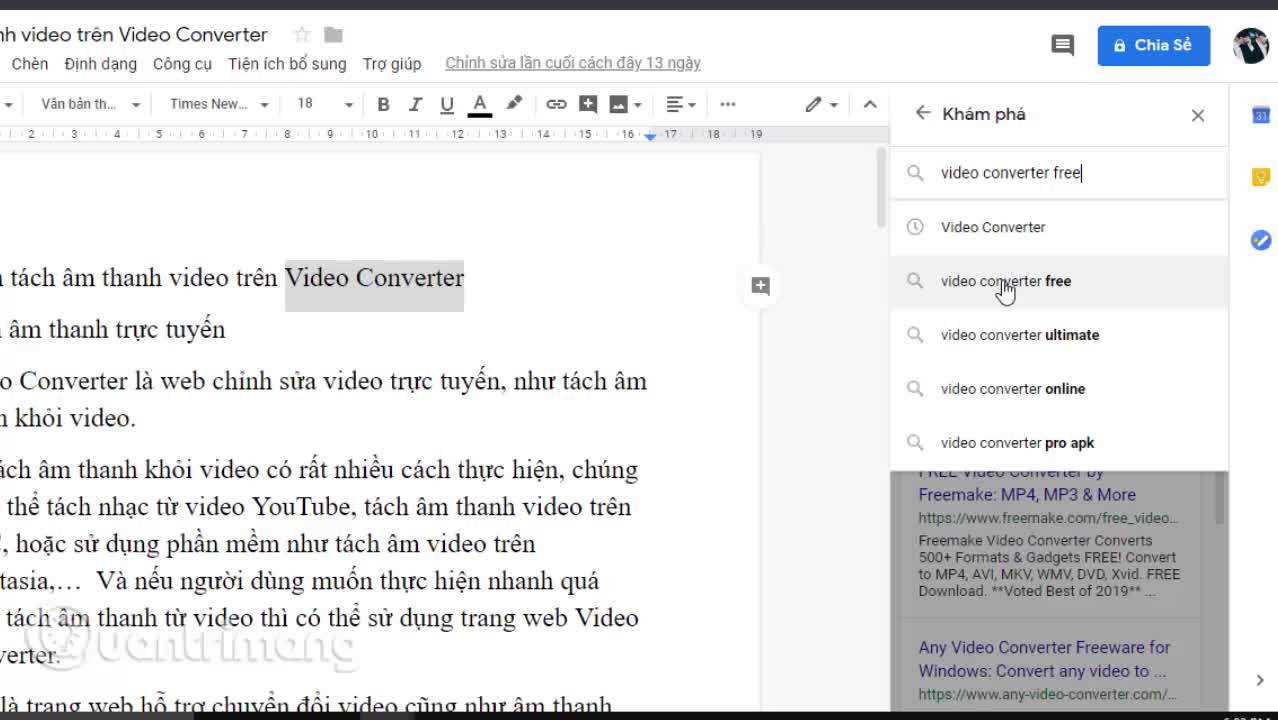Open the Chèn menu
The image size is (1278, 720).
(30, 63)
